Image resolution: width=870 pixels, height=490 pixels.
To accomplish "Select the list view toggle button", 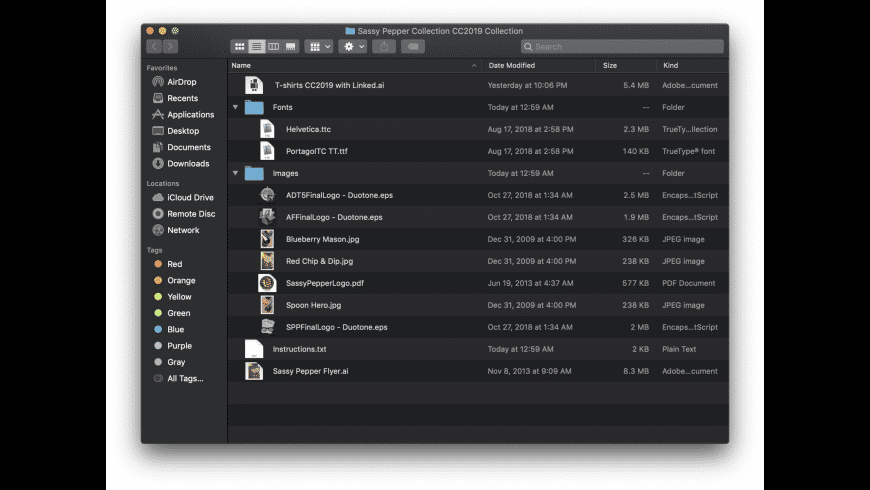I will (256, 47).
